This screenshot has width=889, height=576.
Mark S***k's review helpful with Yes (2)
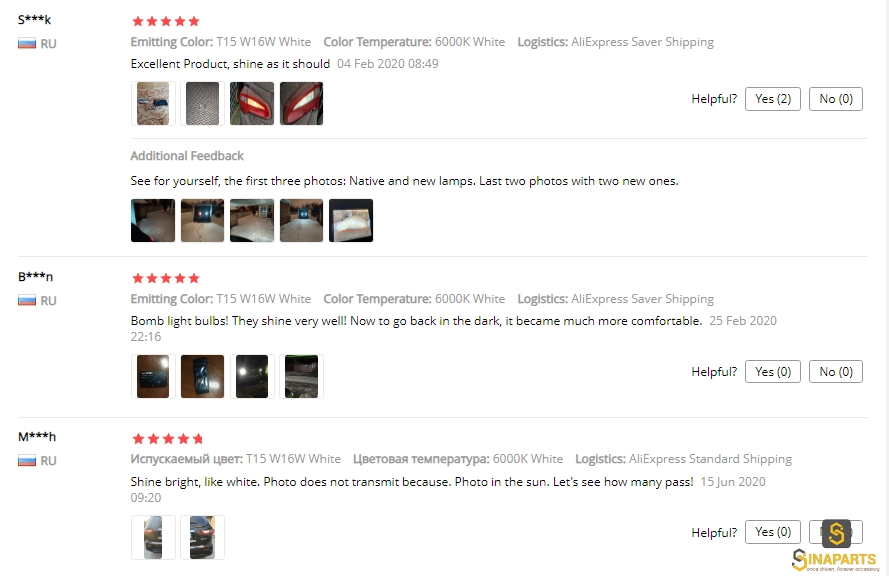[x=773, y=99]
